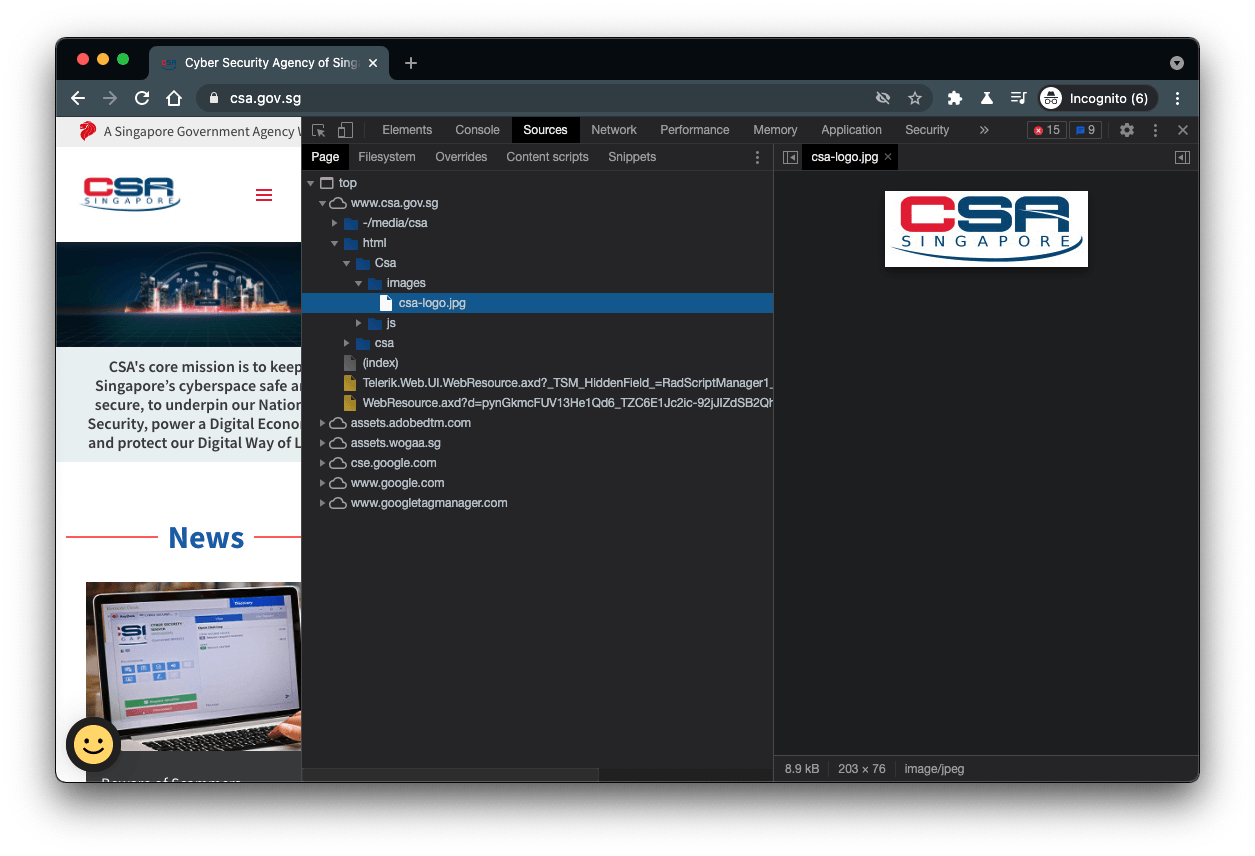Expand the www.googletagmanager.com domain

(x=323, y=503)
